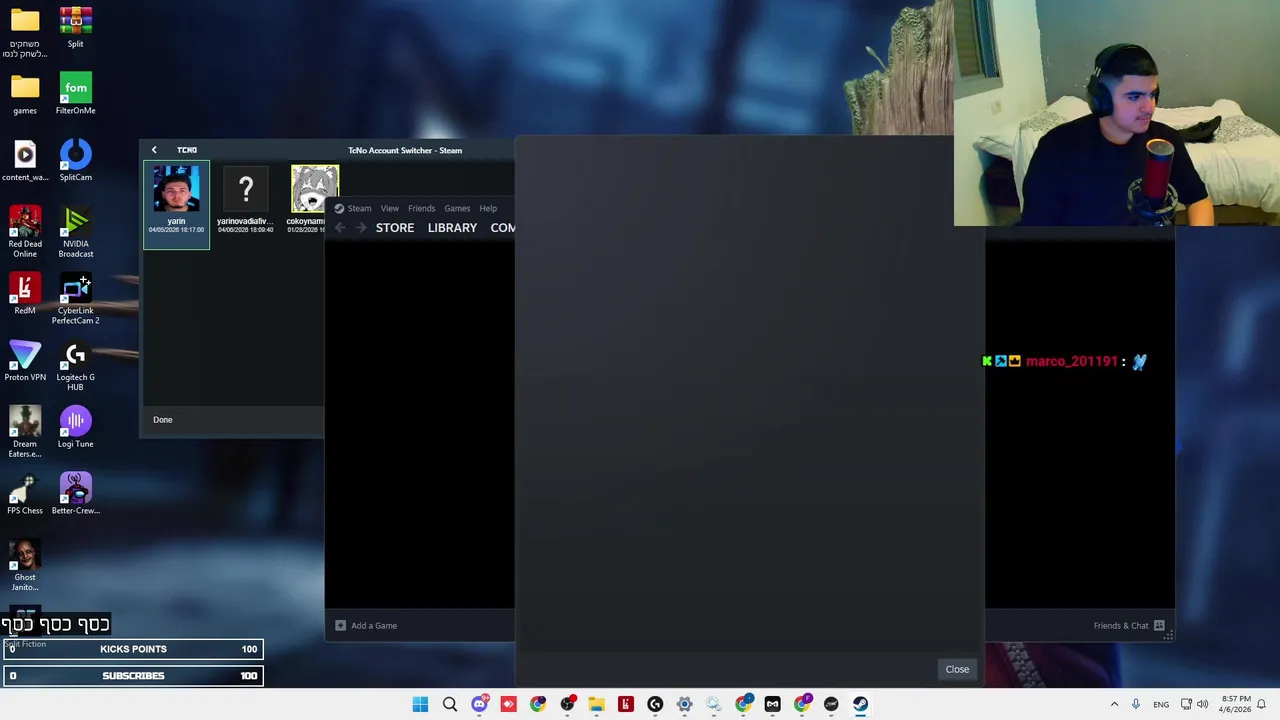
Task: Open OBS Studio from the taskbar
Action: pyautogui.click(x=568, y=704)
